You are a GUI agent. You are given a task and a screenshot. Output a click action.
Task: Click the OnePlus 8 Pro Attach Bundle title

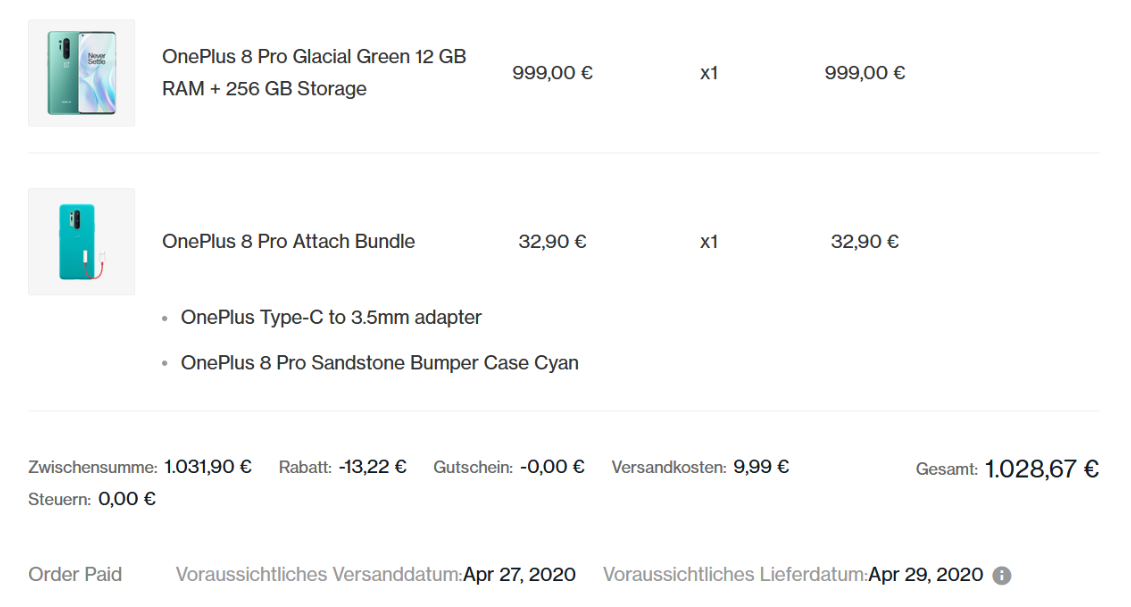(289, 242)
